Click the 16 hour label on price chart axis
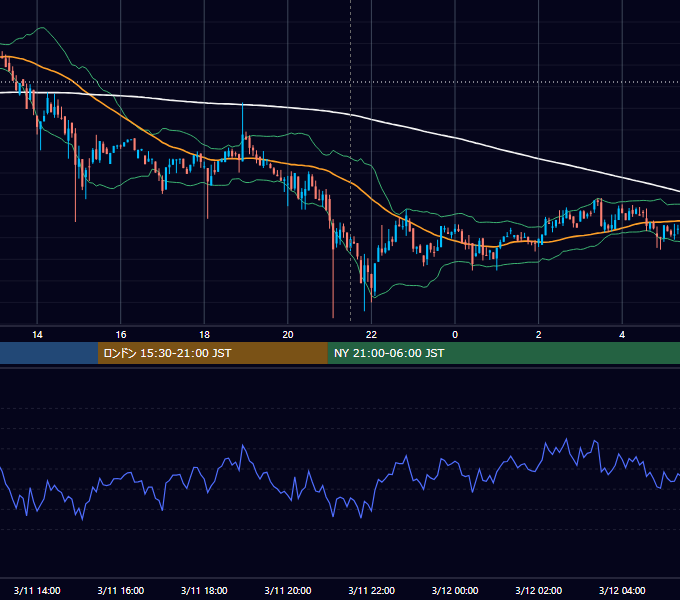This screenshot has height=600, width=680. [x=121, y=335]
